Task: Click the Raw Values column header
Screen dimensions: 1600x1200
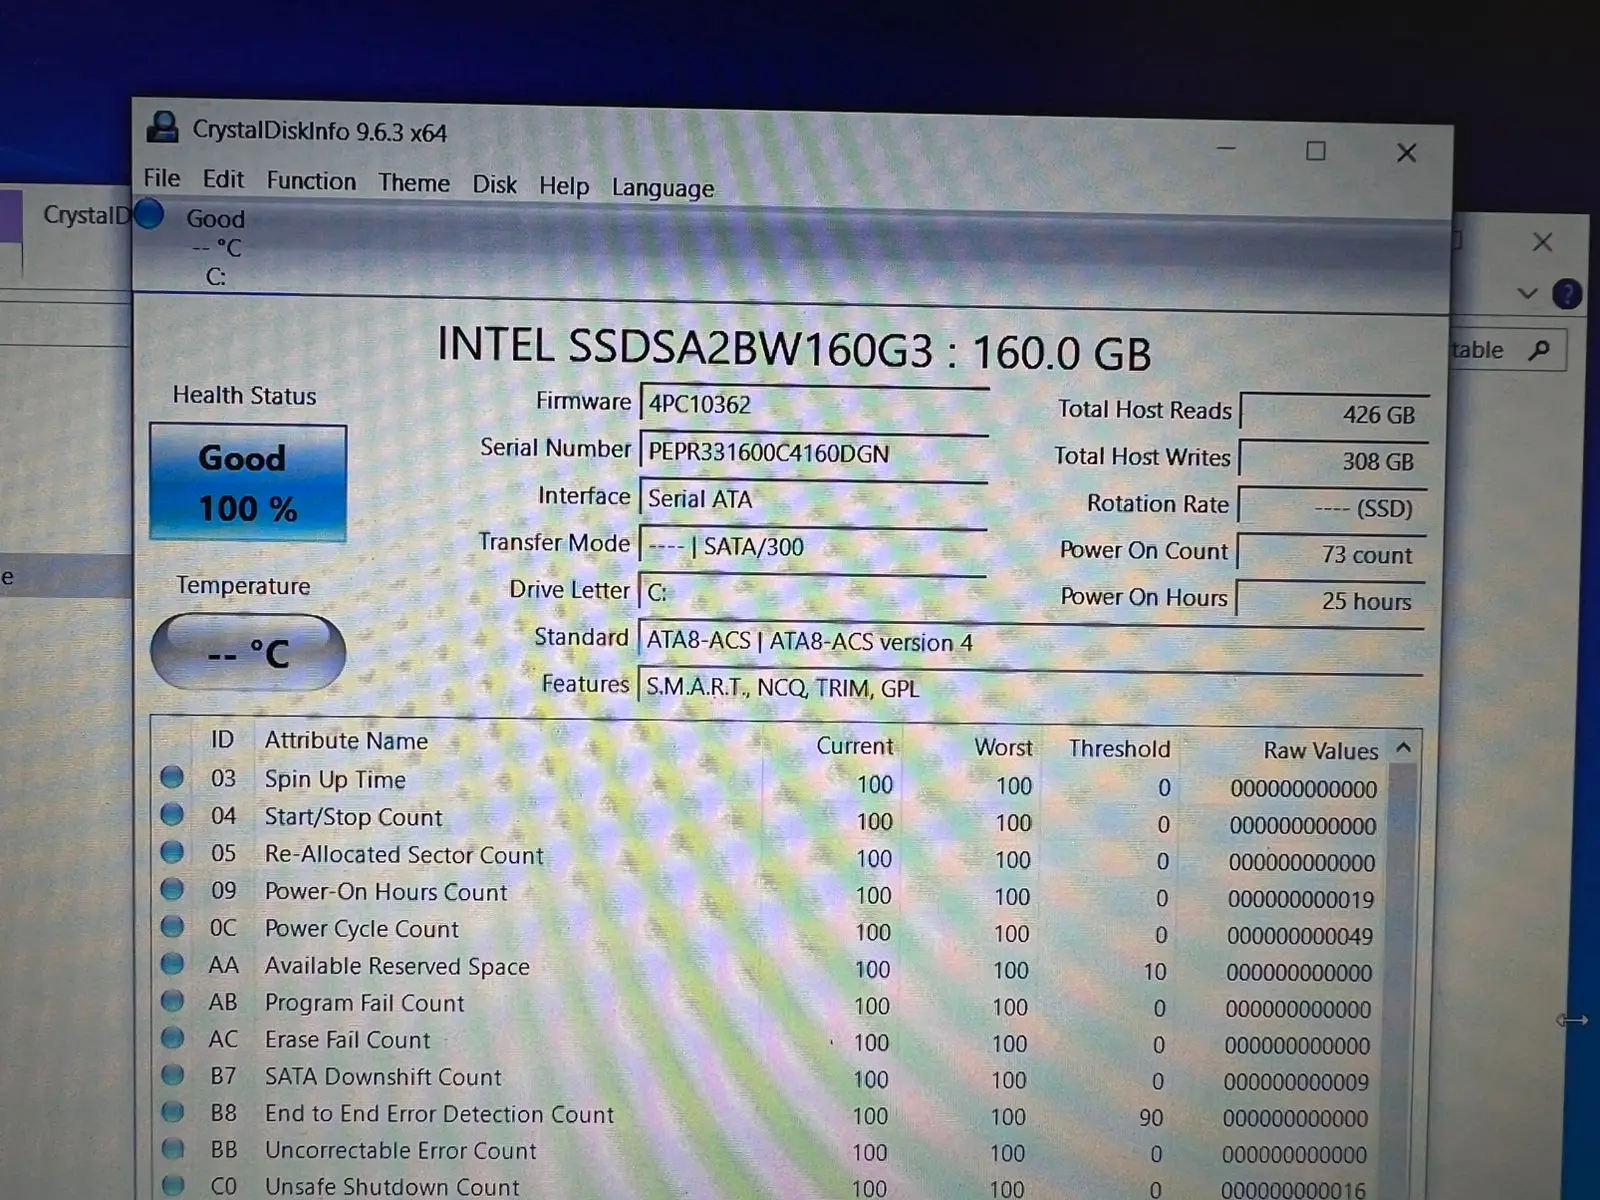Action: pos(1320,750)
